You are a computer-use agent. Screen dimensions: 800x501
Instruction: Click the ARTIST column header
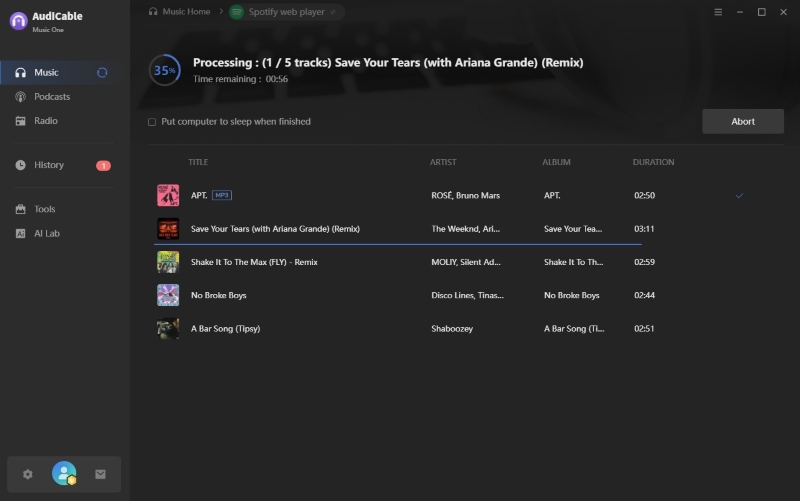pos(443,162)
